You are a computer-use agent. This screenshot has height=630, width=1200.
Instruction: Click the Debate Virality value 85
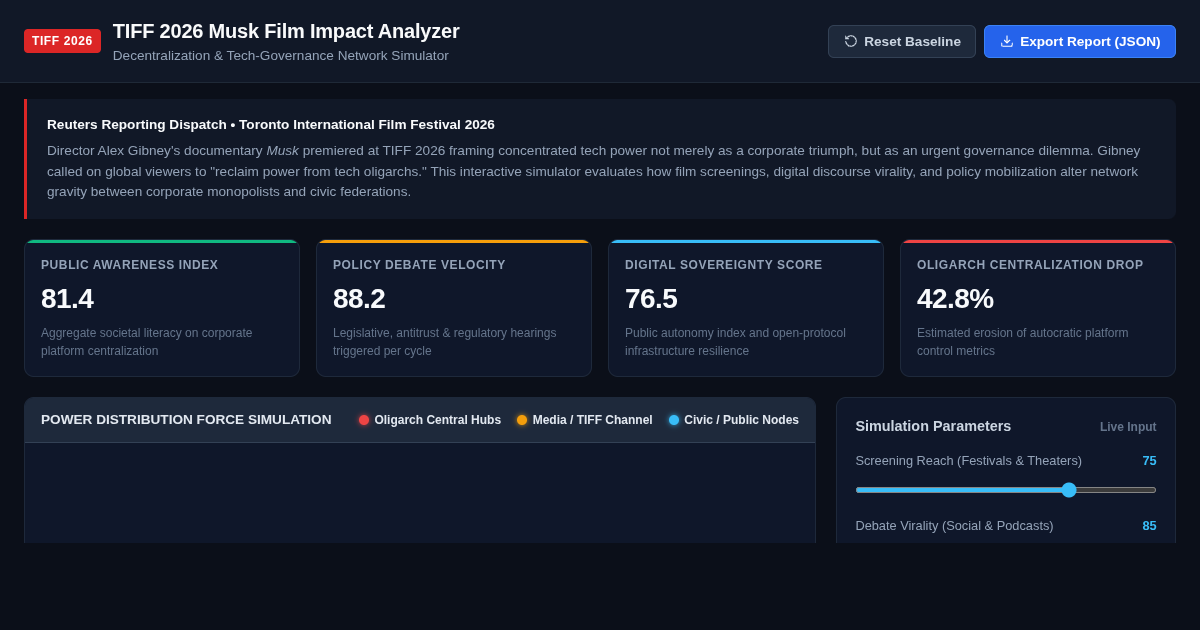click(x=1149, y=526)
